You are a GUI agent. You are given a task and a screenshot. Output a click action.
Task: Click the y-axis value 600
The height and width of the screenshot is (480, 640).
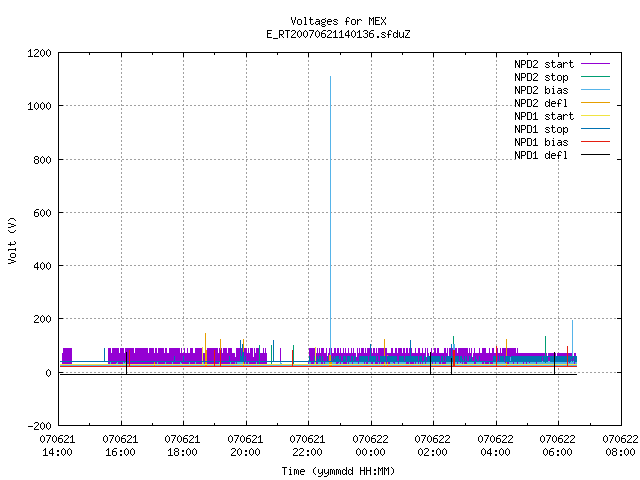[x=42, y=213]
